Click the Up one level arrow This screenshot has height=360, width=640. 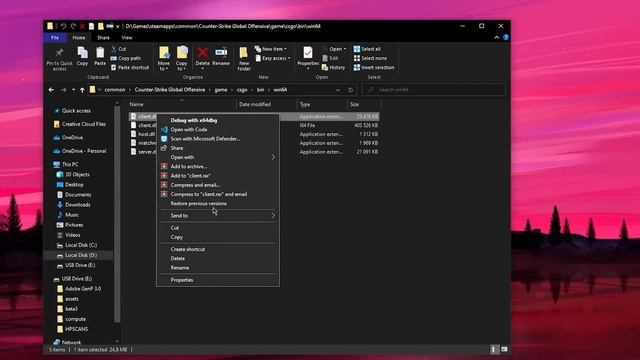82,90
